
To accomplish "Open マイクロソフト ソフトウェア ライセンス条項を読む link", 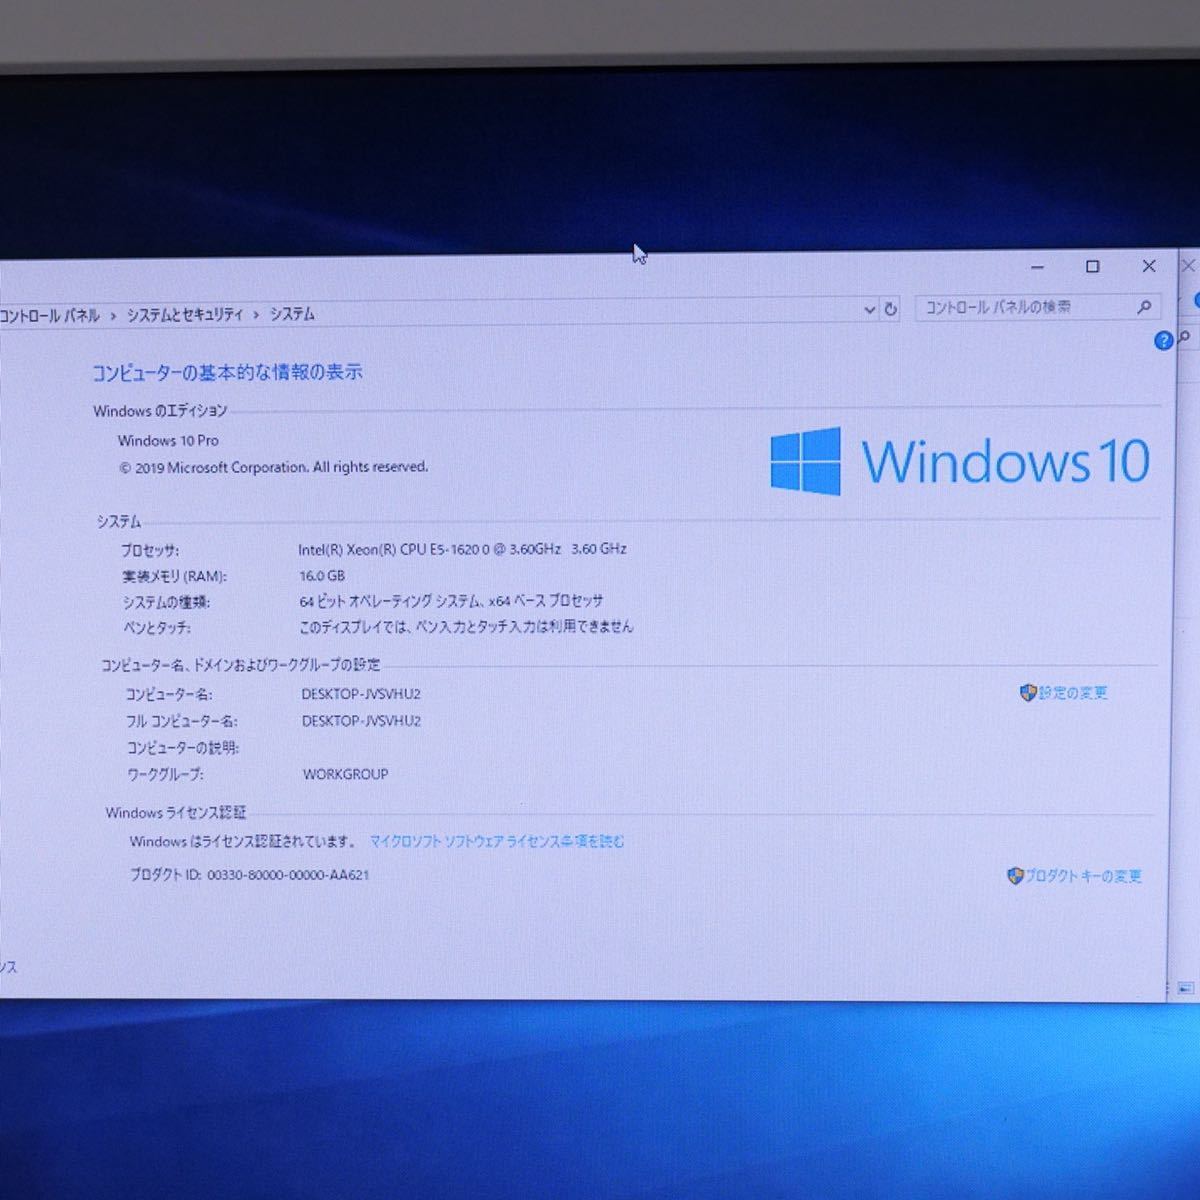I will (x=497, y=842).
